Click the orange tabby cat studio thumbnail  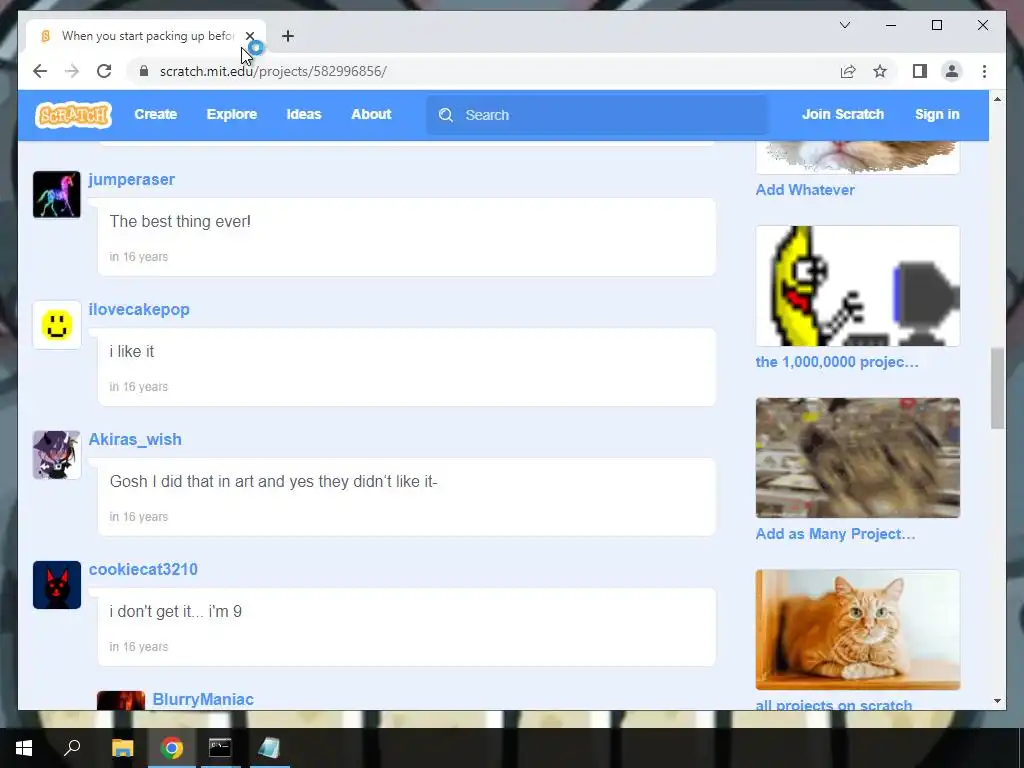tap(857, 630)
